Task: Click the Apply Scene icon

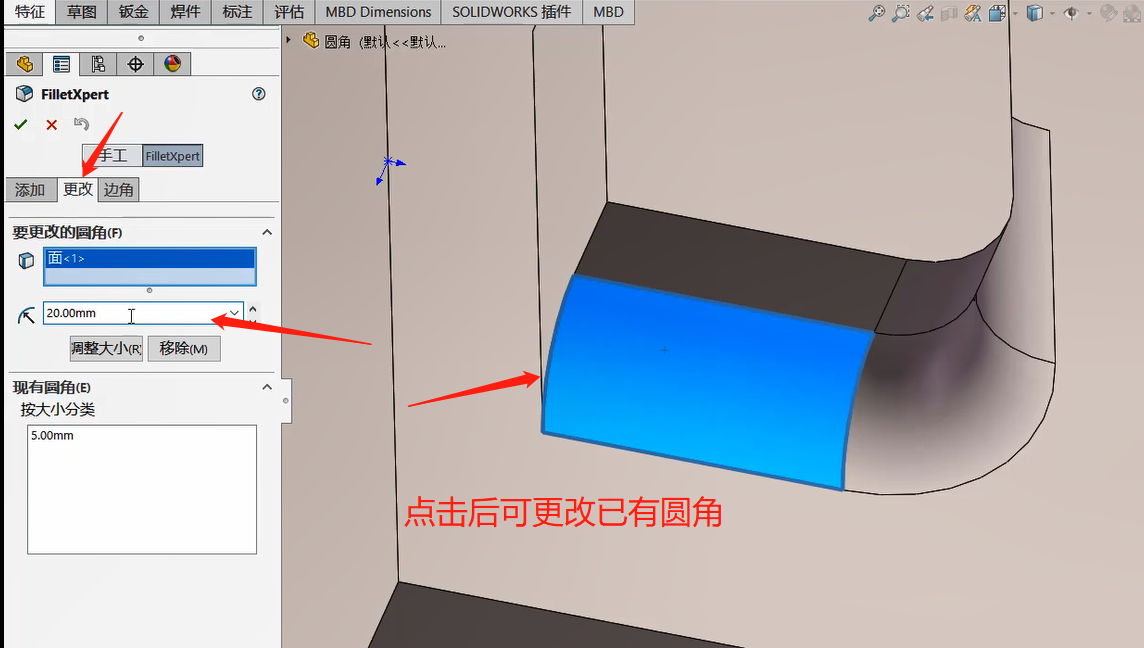Action: (1131, 12)
